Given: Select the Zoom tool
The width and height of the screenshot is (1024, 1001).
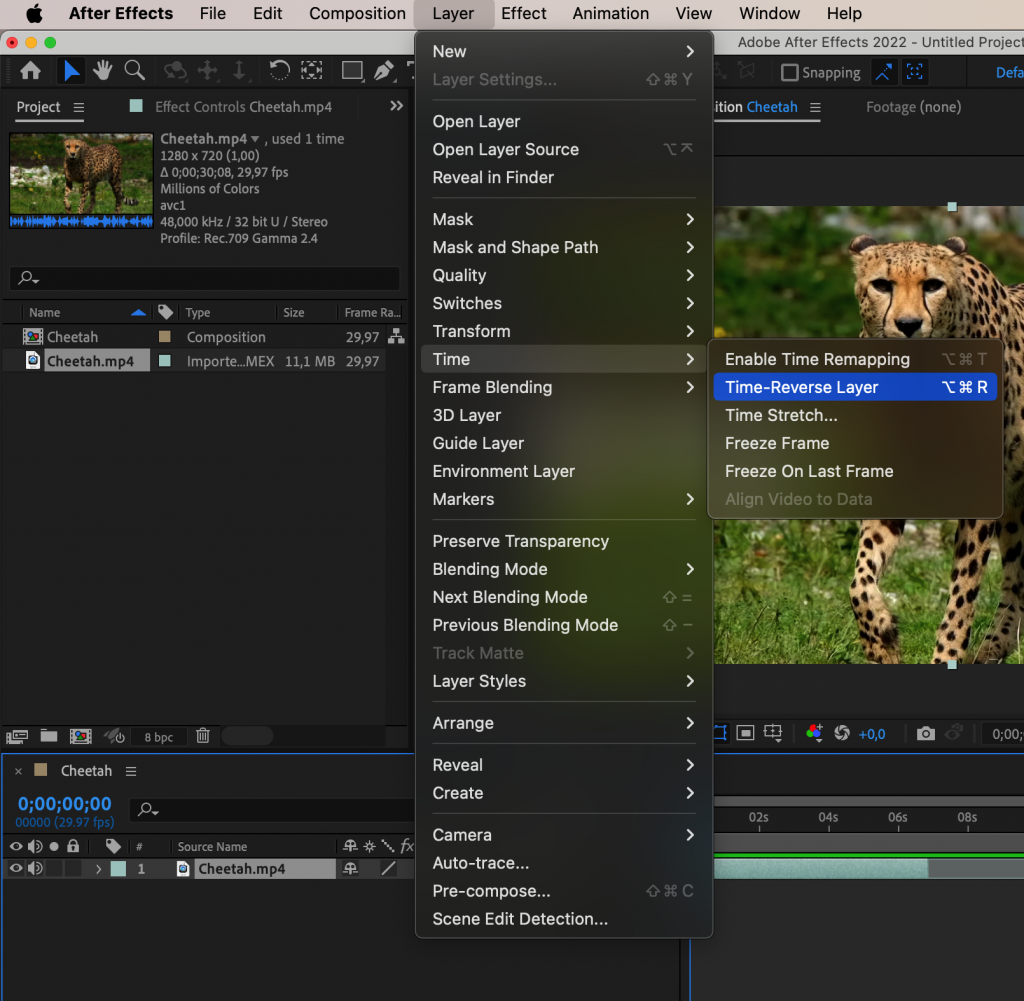Looking at the screenshot, I should [133, 72].
